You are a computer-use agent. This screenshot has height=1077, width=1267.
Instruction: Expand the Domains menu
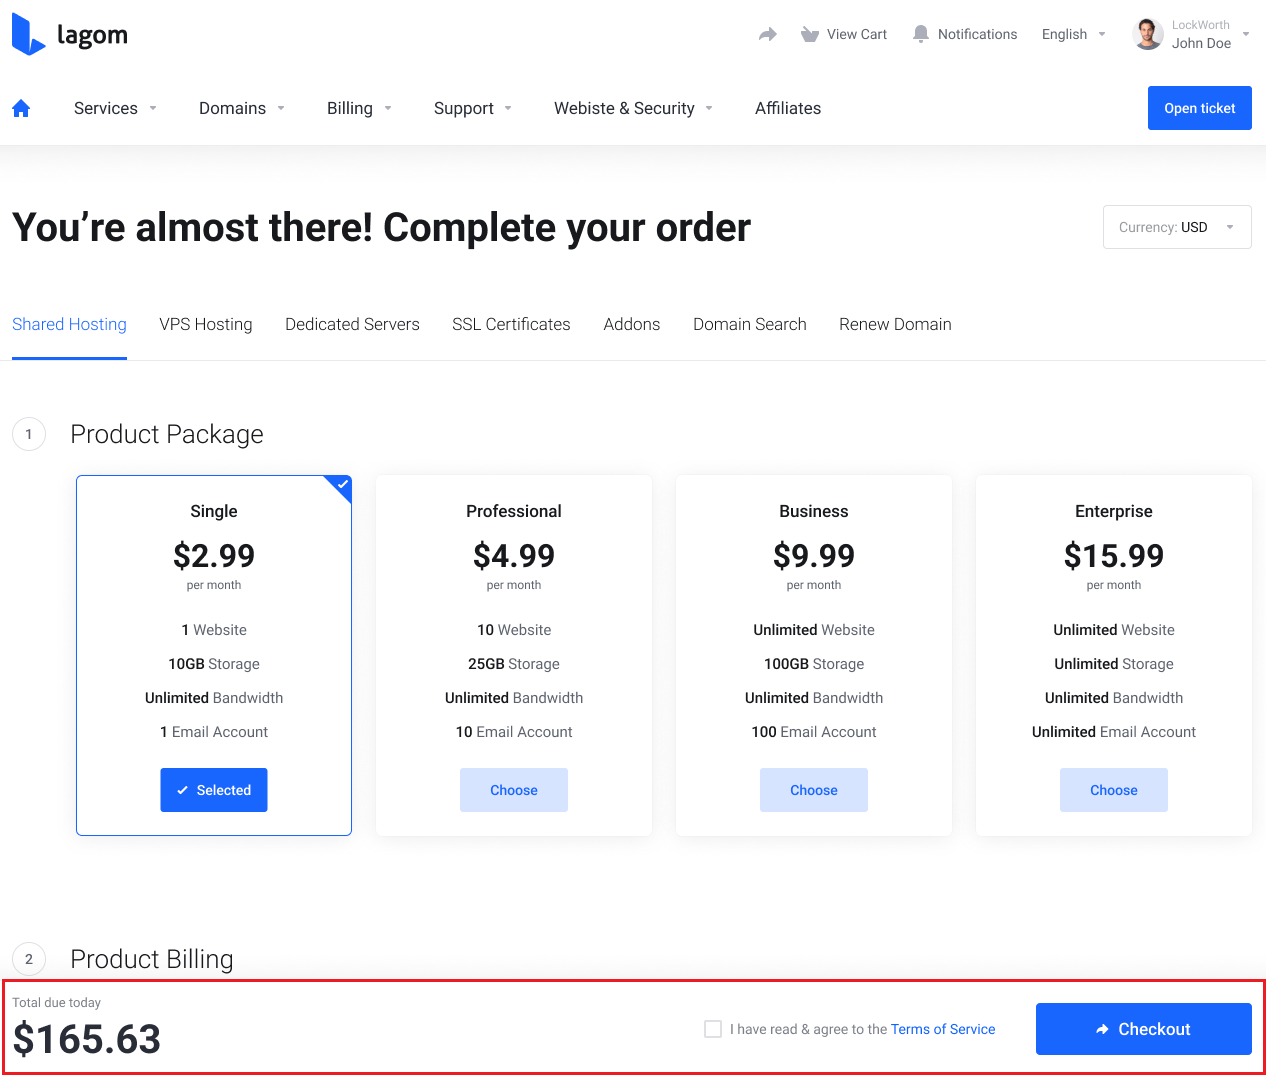(x=242, y=108)
